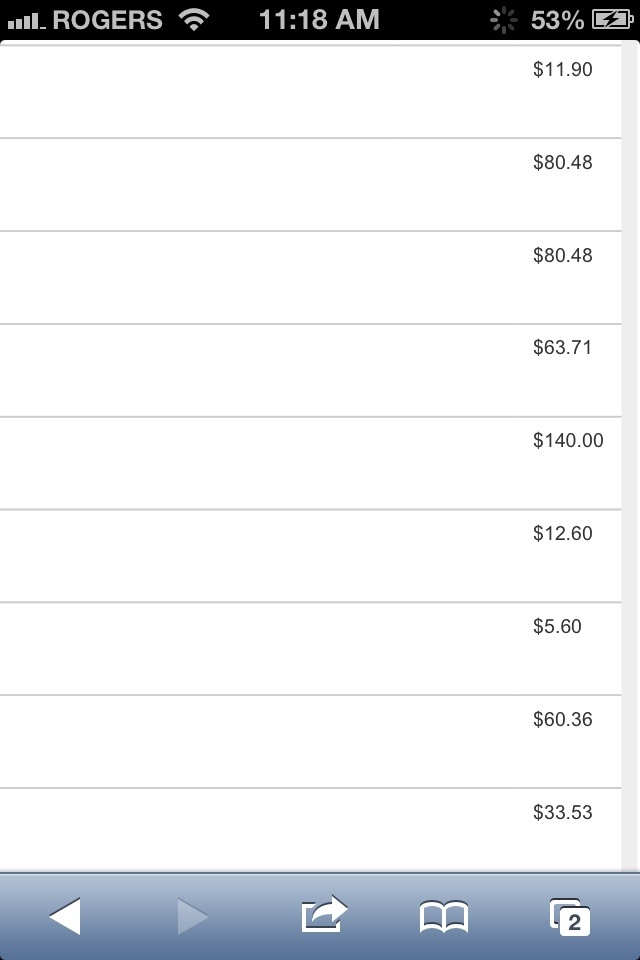Select the $60.36 amount
The image size is (640, 960).
tap(562, 719)
